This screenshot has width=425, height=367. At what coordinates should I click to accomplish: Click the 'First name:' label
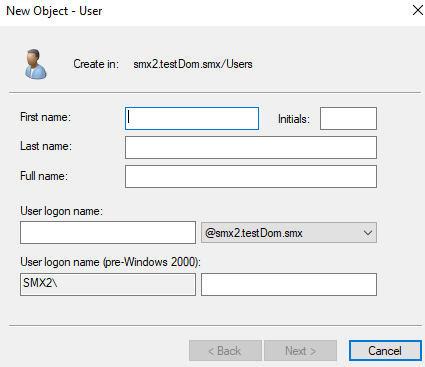point(45,117)
